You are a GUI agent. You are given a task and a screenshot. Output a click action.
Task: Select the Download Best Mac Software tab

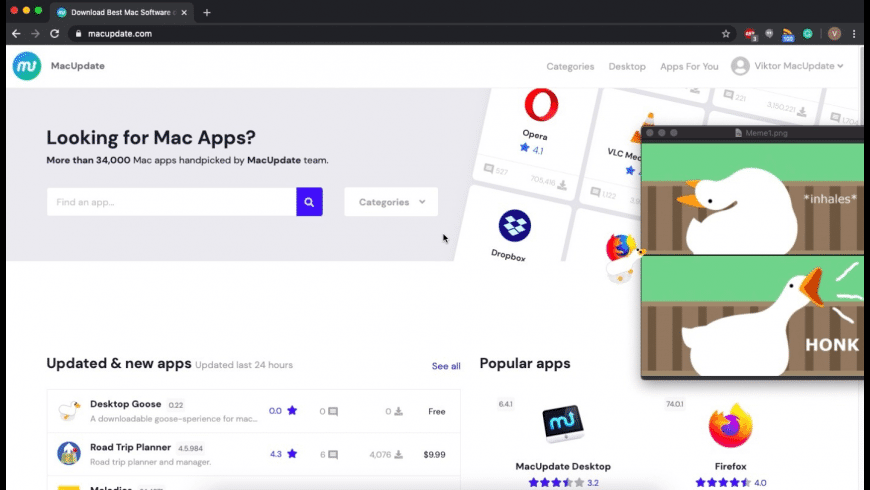click(x=121, y=12)
